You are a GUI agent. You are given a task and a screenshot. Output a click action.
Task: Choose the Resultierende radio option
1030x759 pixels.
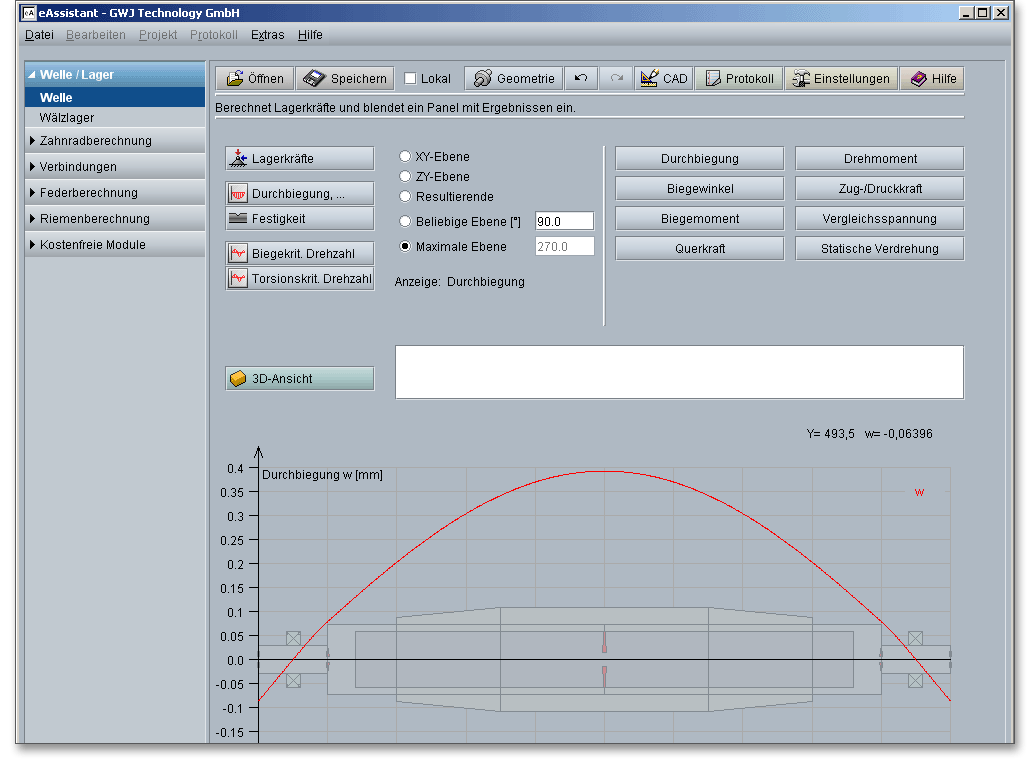coord(405,197)
